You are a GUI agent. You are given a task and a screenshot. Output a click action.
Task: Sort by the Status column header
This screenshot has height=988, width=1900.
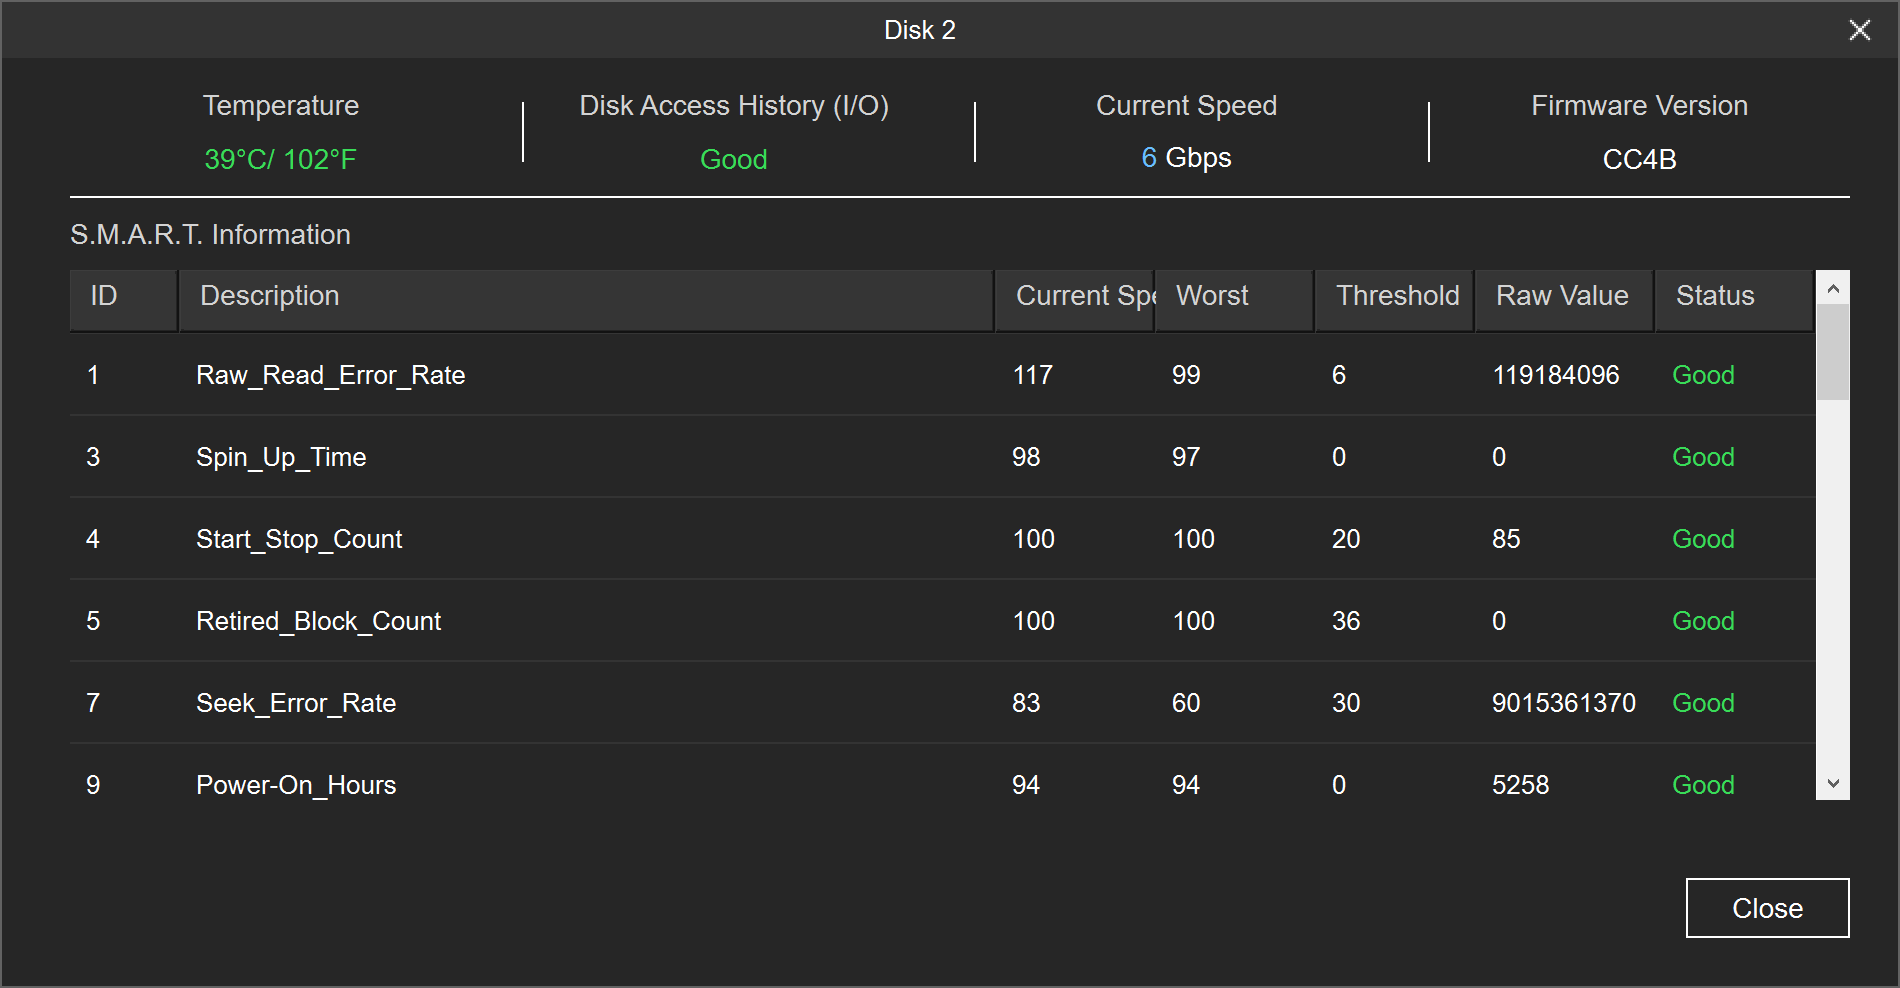coord(1733,296)
